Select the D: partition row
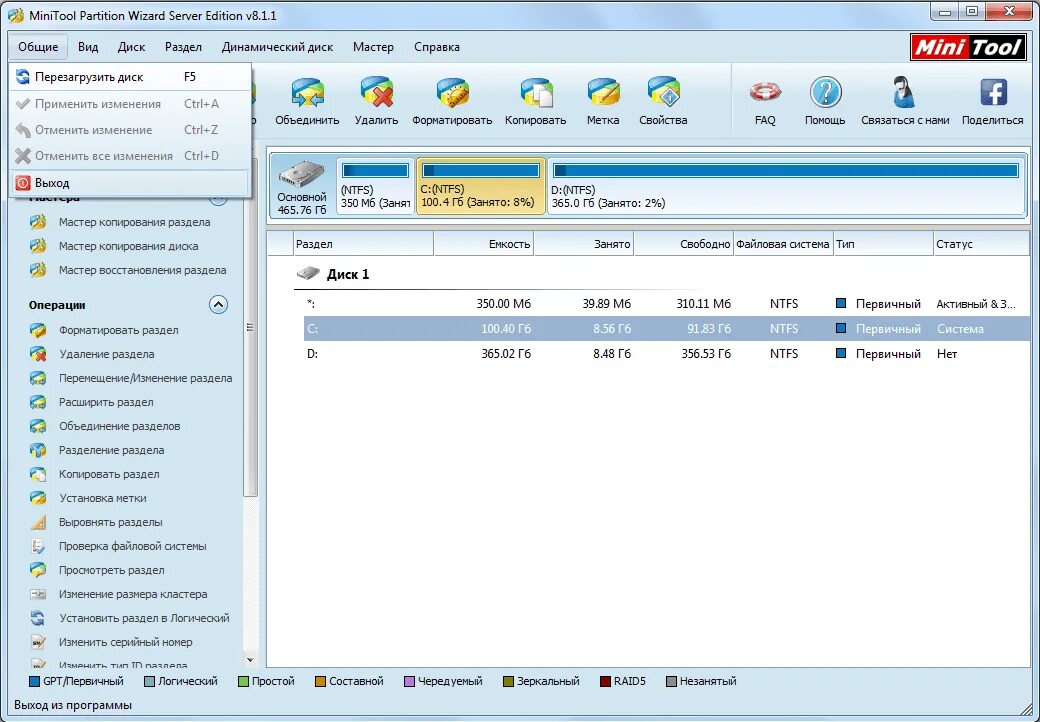Screen dimensions: 1040x722 click(667, 354)
